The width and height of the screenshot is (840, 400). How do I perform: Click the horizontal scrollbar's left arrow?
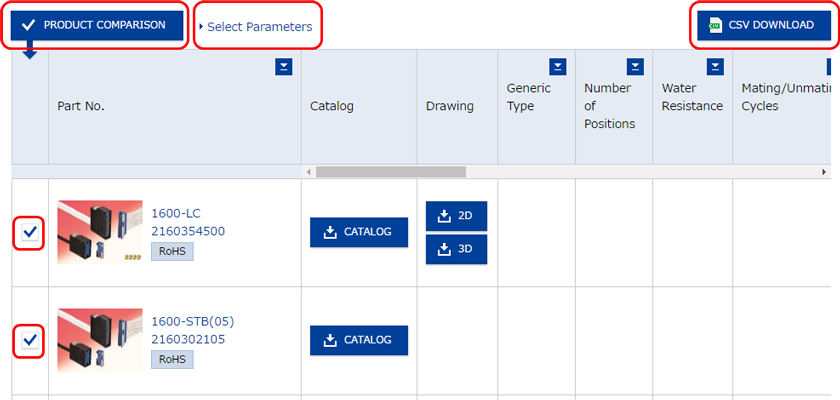pyautogui.click(x=309, y=172)
